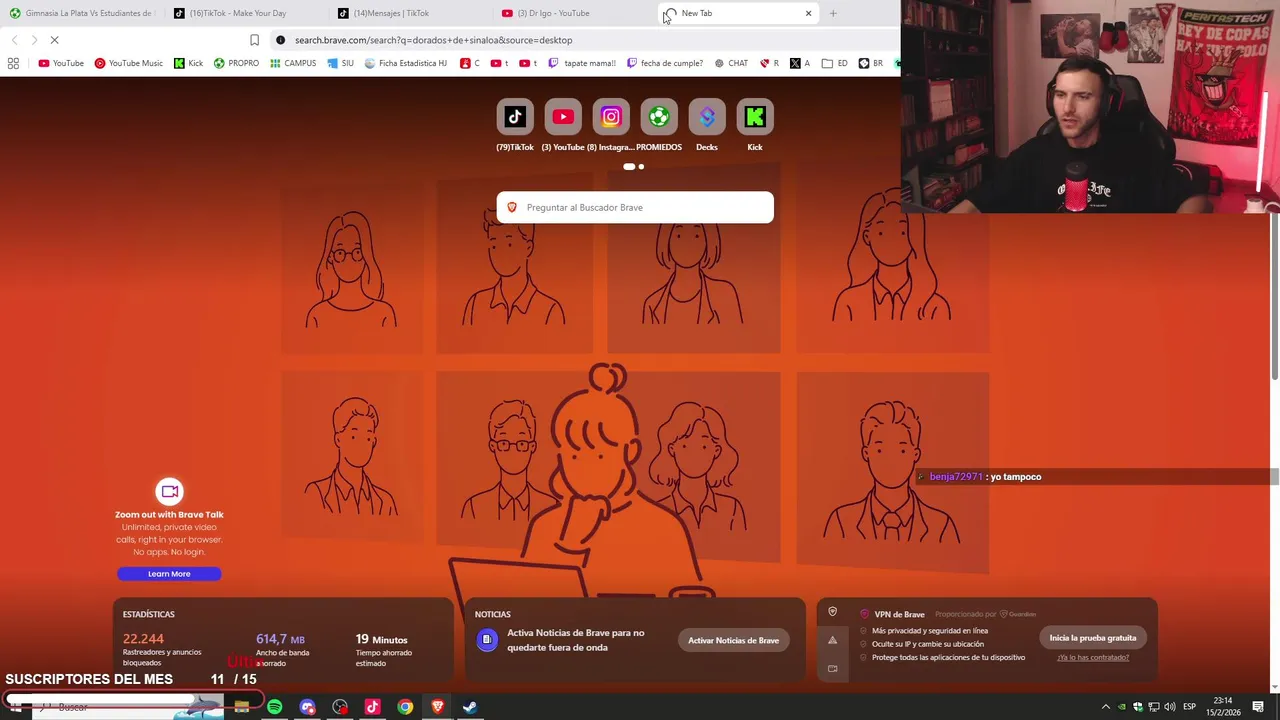Open the YouTube bookmark
Image resolution: width=1280 pixels, height=720 pixels.
[61, 63]
